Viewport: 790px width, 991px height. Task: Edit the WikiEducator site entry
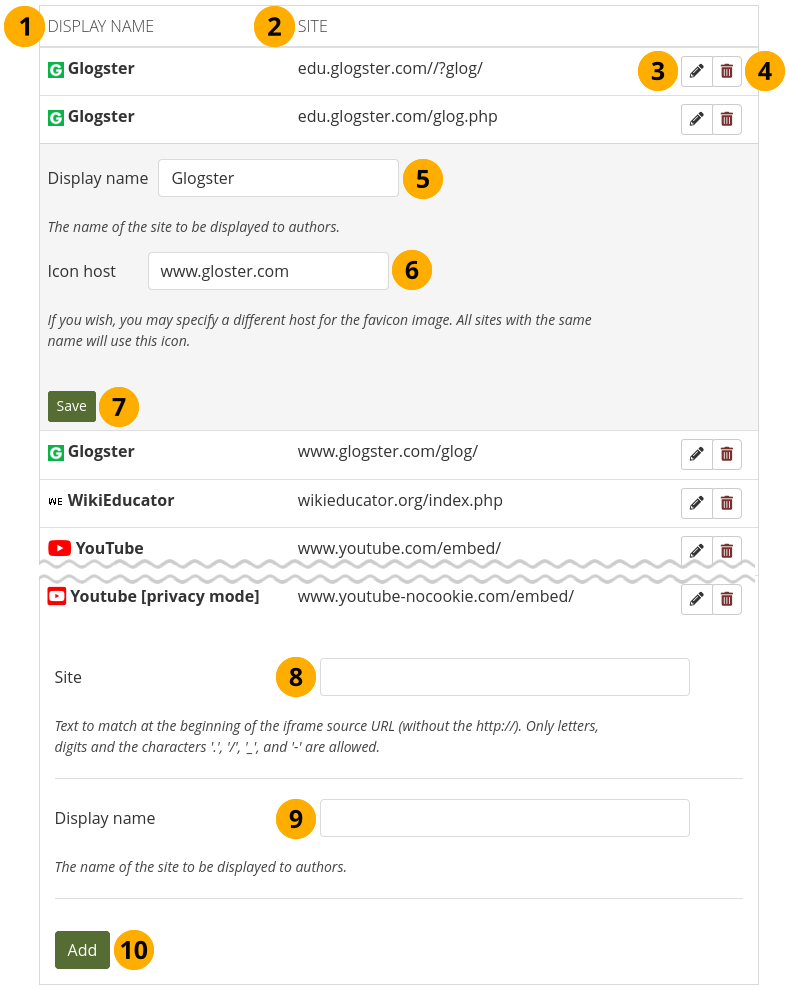(x=697, y=503)
